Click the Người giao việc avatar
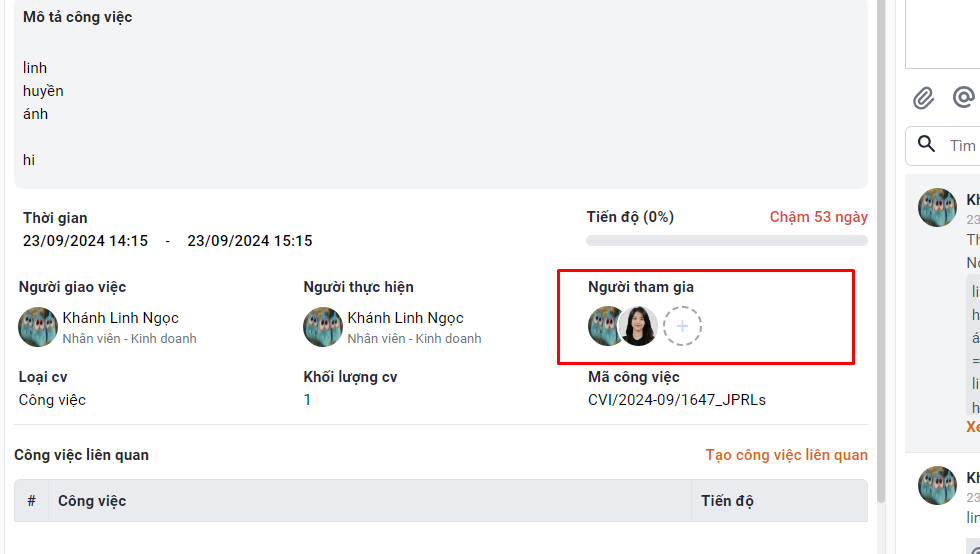 click(38, 327)
